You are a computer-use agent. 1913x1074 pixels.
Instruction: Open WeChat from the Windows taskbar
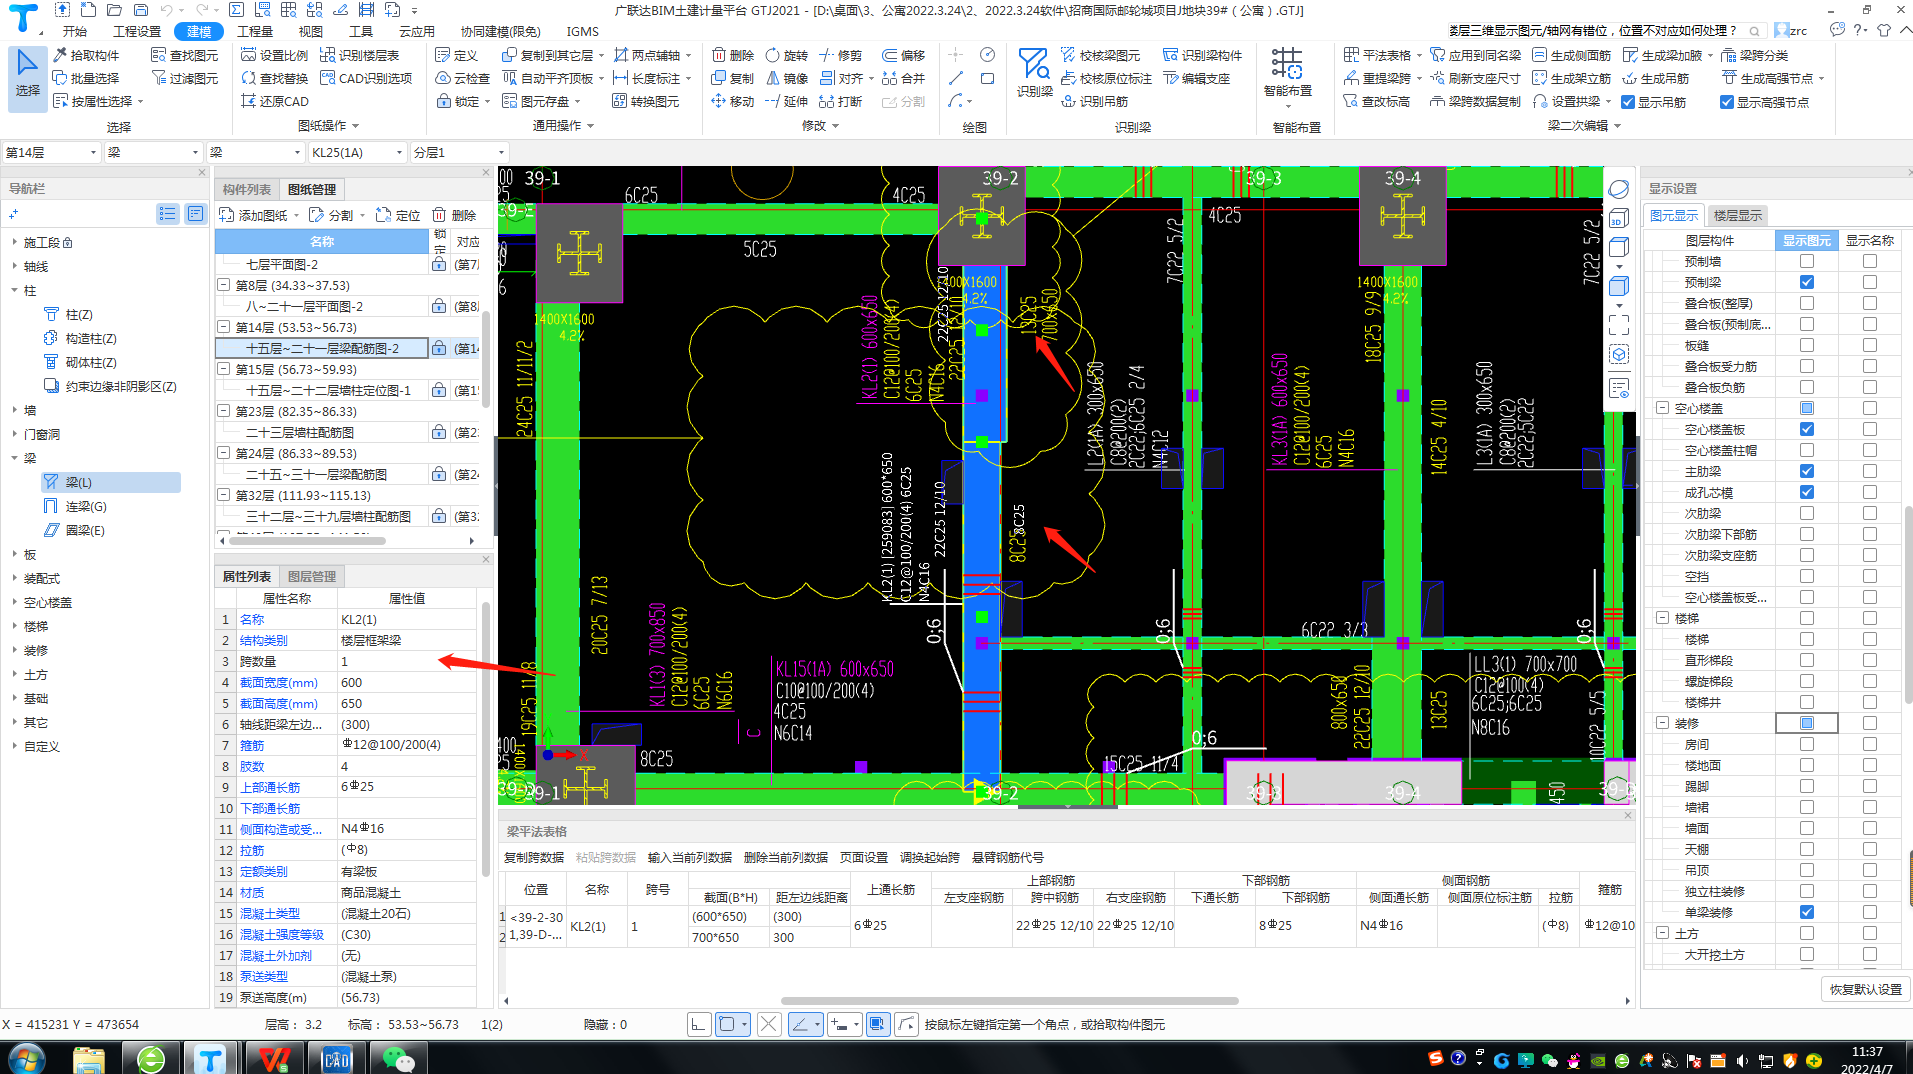coord(398,1059)
